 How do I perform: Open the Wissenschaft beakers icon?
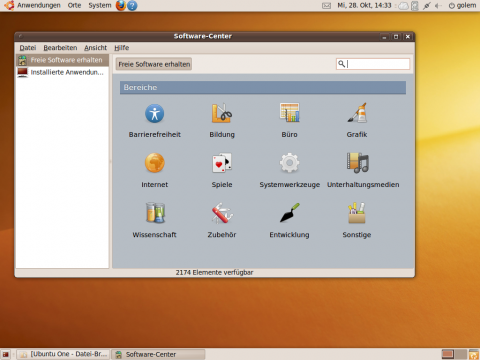(155, 213)
